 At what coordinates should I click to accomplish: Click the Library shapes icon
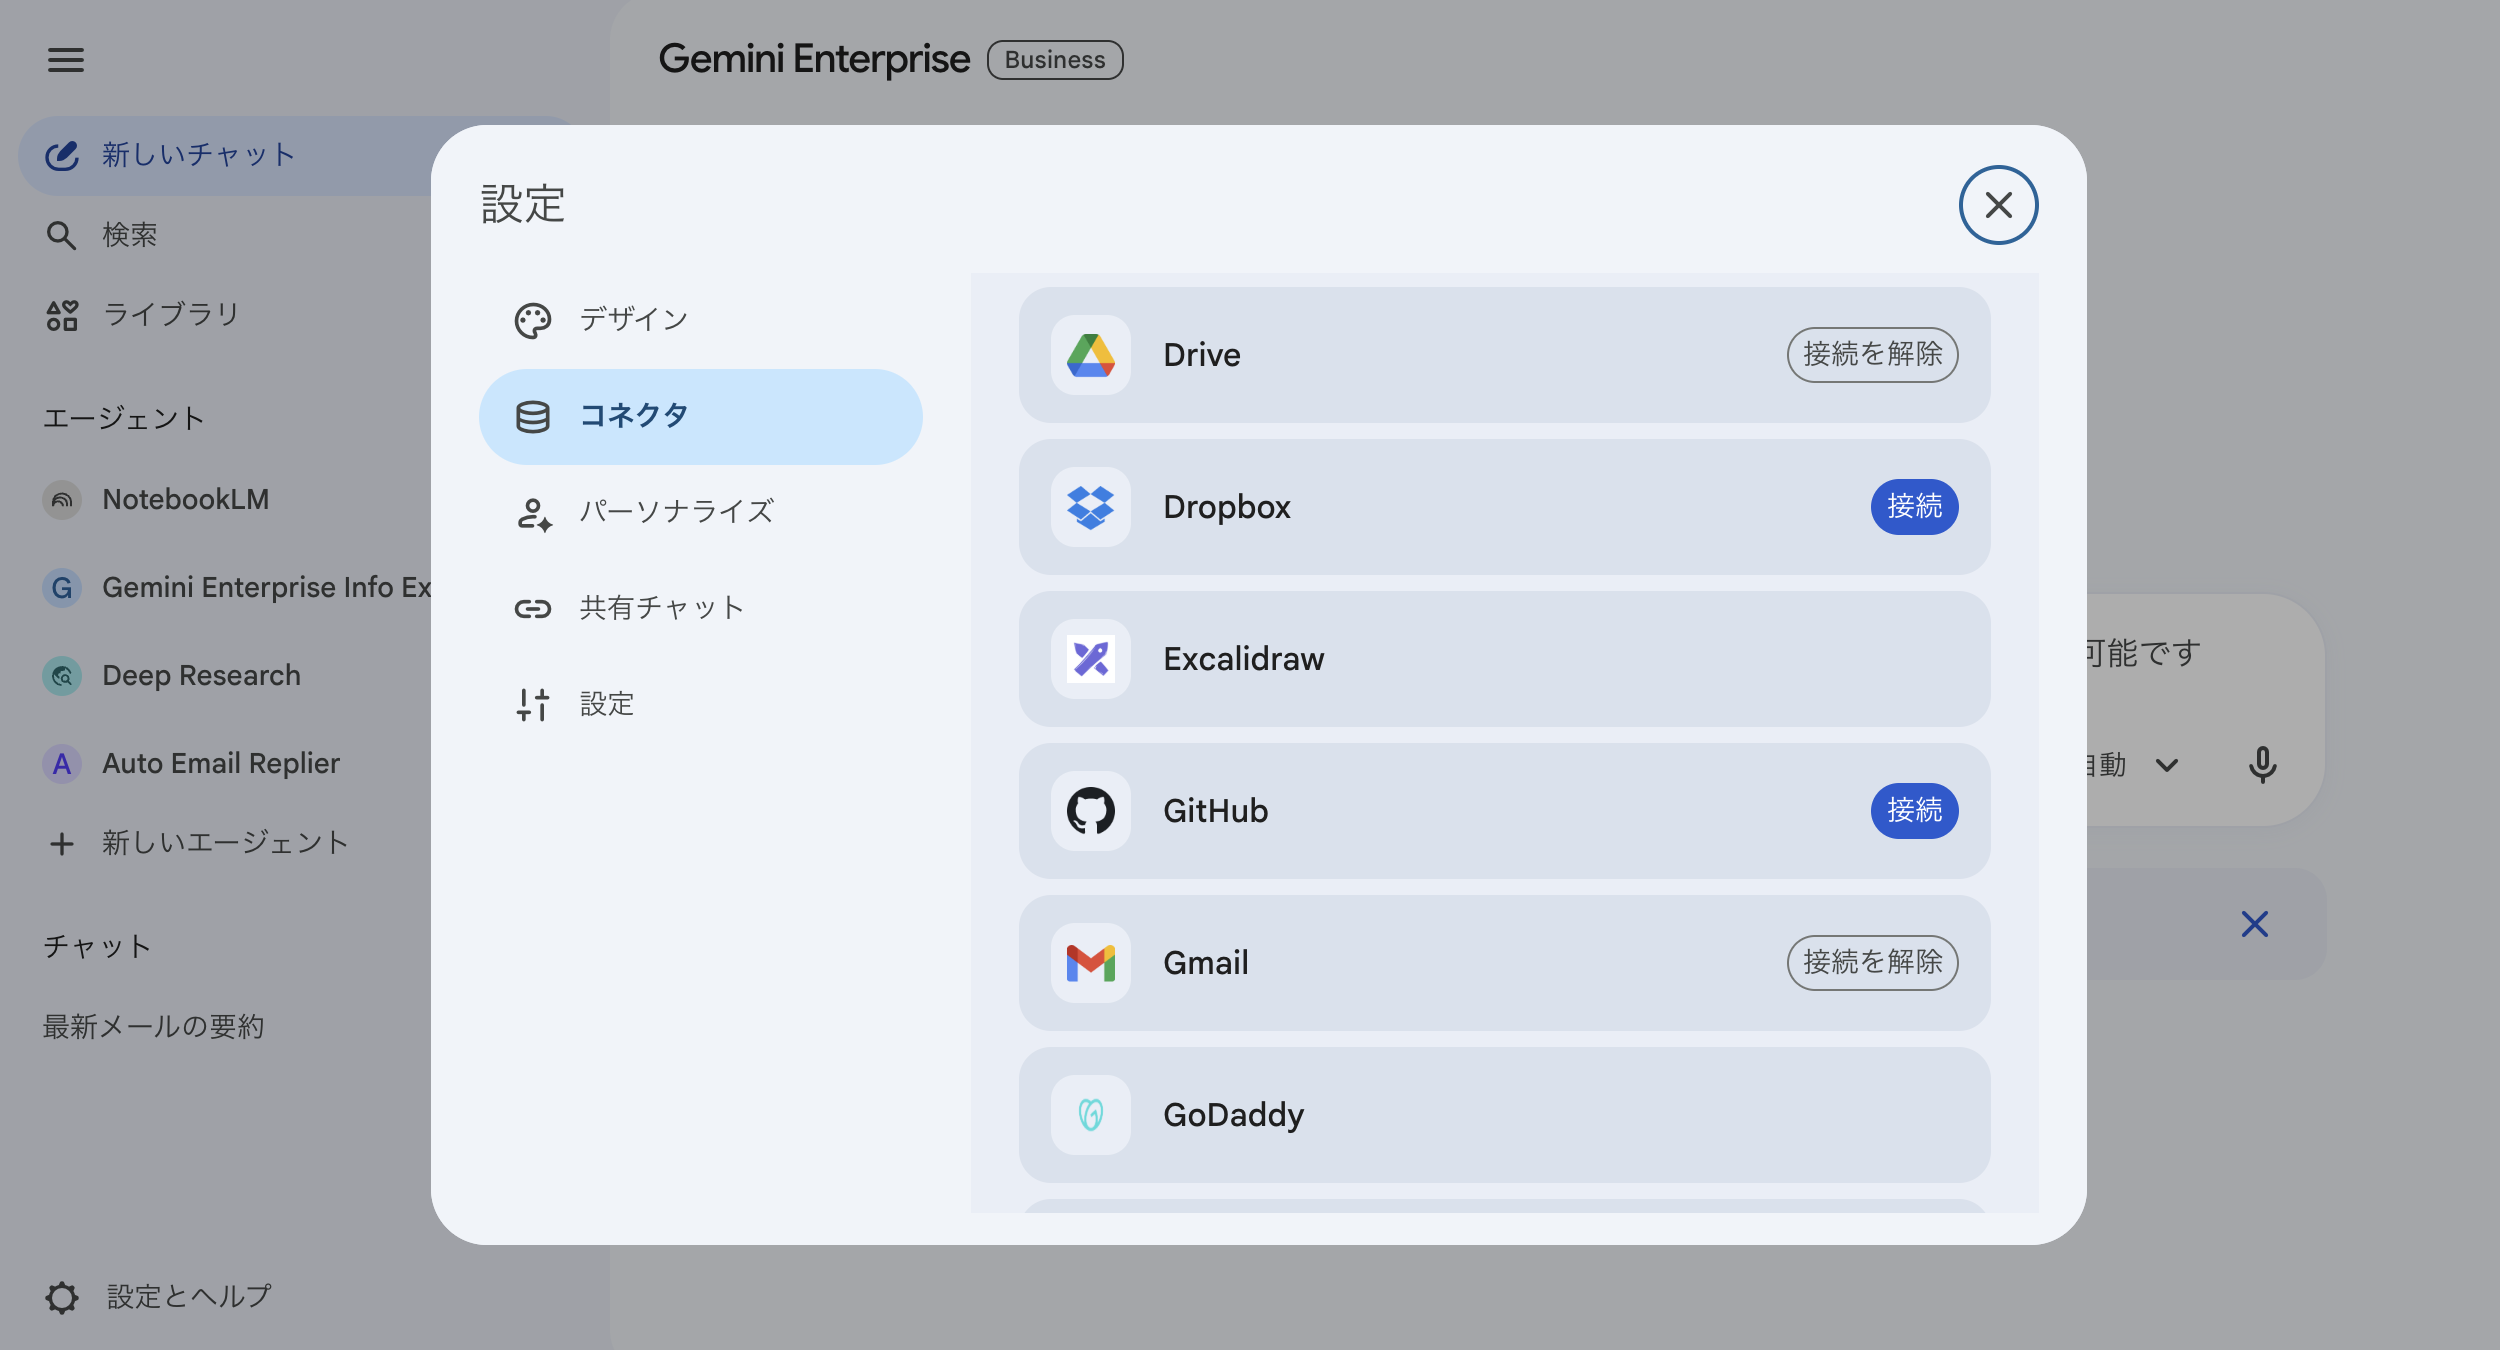click(62, 315)
